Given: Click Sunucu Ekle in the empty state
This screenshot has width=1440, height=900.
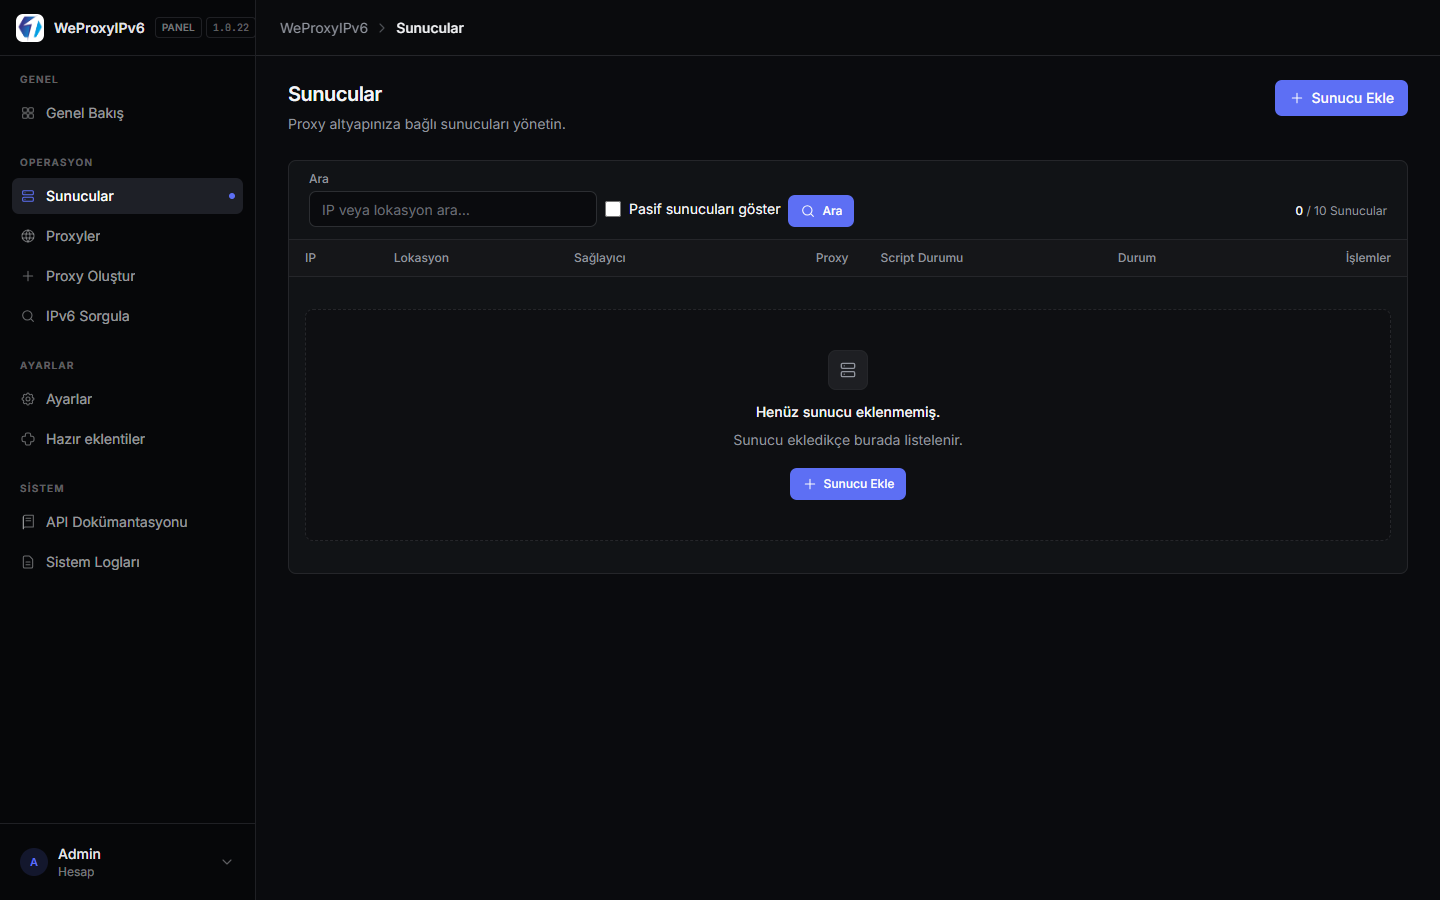Looking at the screenshot, I should [848, 484].
